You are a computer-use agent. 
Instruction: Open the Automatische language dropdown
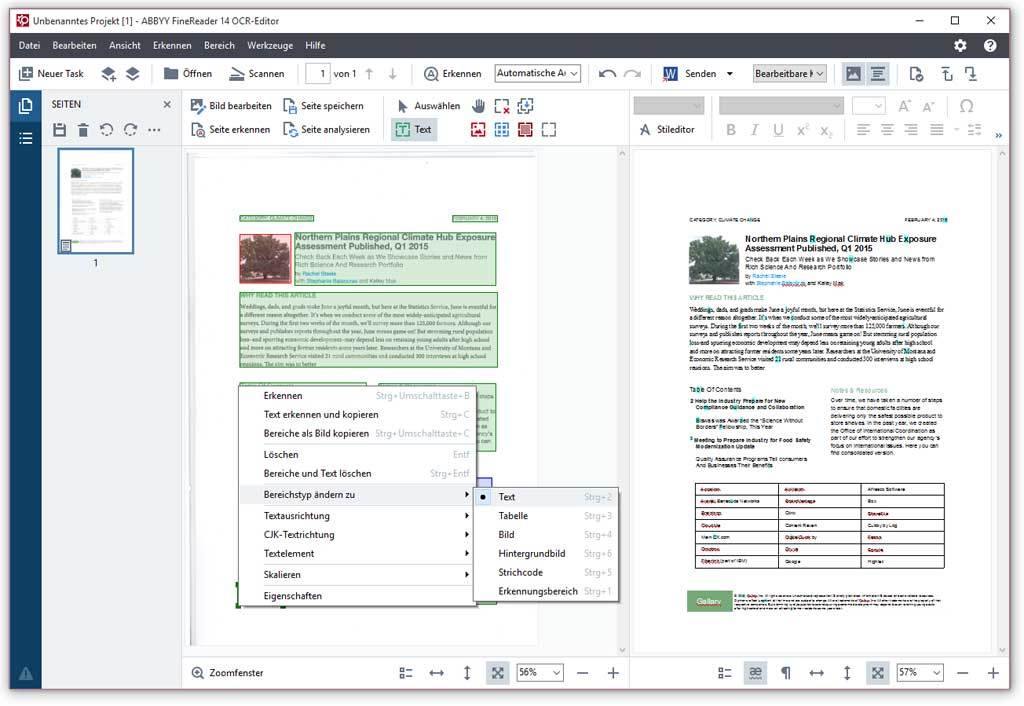537,74
